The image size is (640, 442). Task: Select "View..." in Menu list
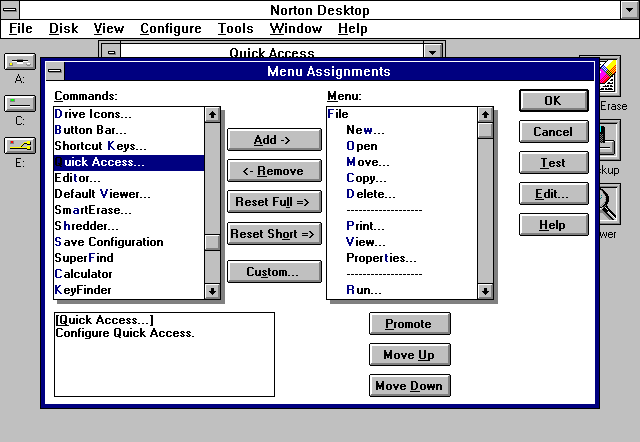coord(402,242)
